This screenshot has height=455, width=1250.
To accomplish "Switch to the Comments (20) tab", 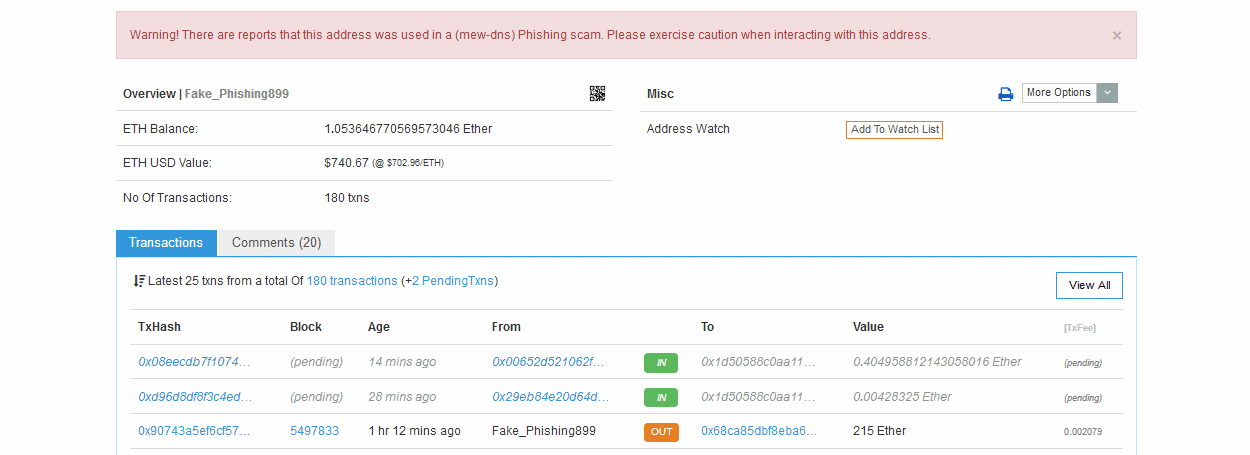I will pyautogui.click(x=276, y=243).
